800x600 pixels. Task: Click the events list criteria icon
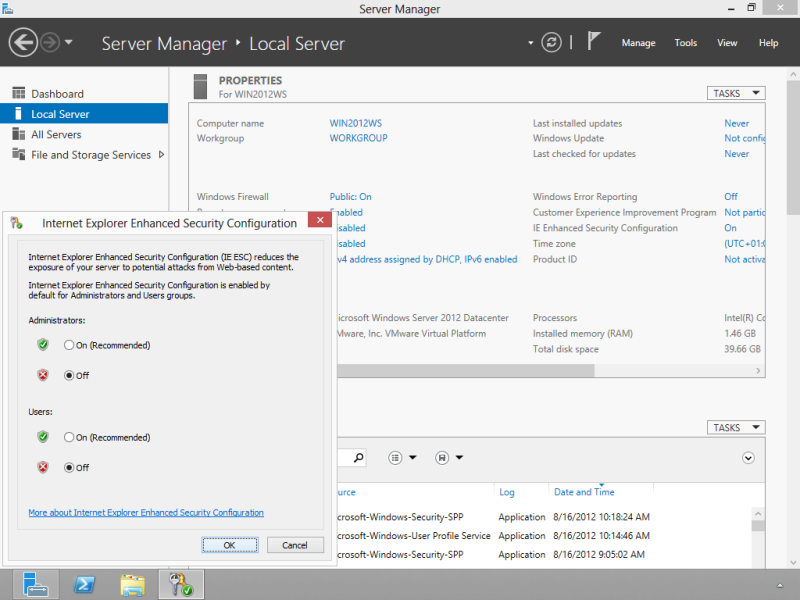click(395, 458)
